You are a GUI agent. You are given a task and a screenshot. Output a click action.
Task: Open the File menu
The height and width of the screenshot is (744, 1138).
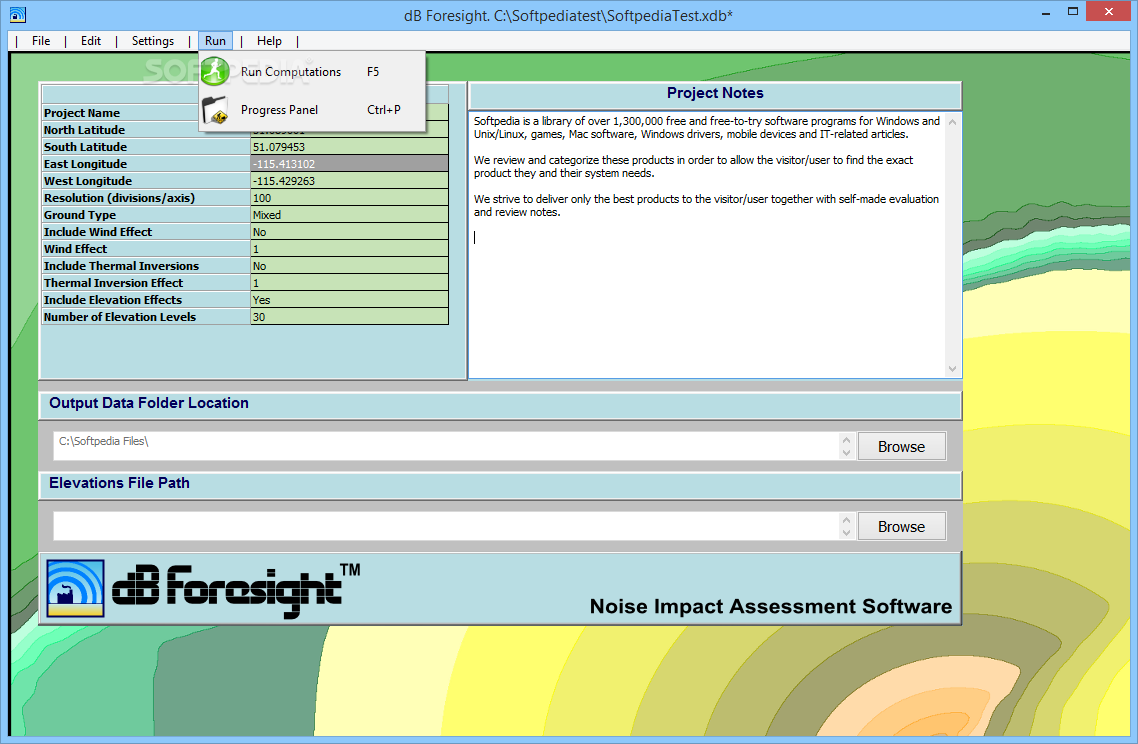[x=41, y=41]
